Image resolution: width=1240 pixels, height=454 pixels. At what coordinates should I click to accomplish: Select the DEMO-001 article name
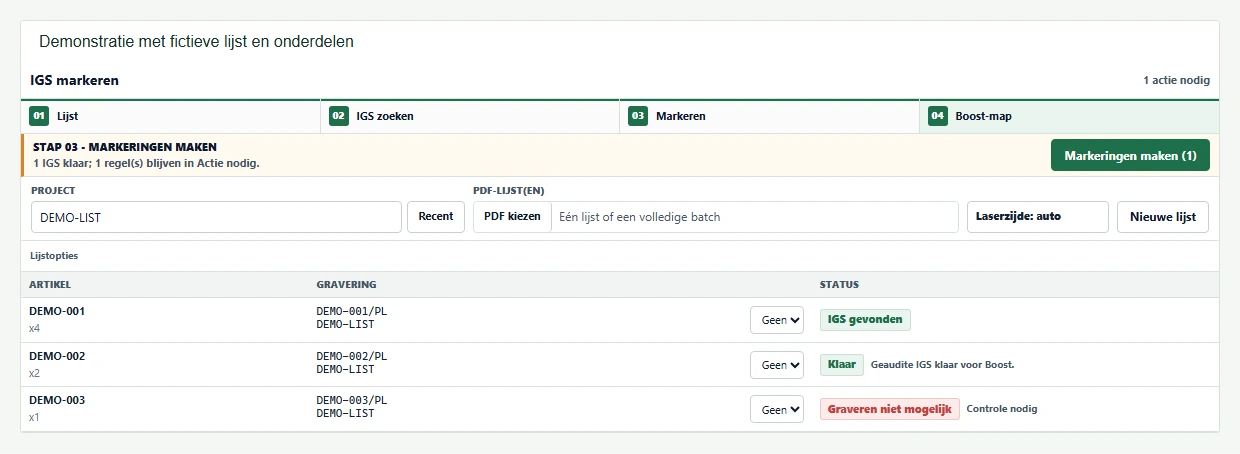click(x=57, y=311)
